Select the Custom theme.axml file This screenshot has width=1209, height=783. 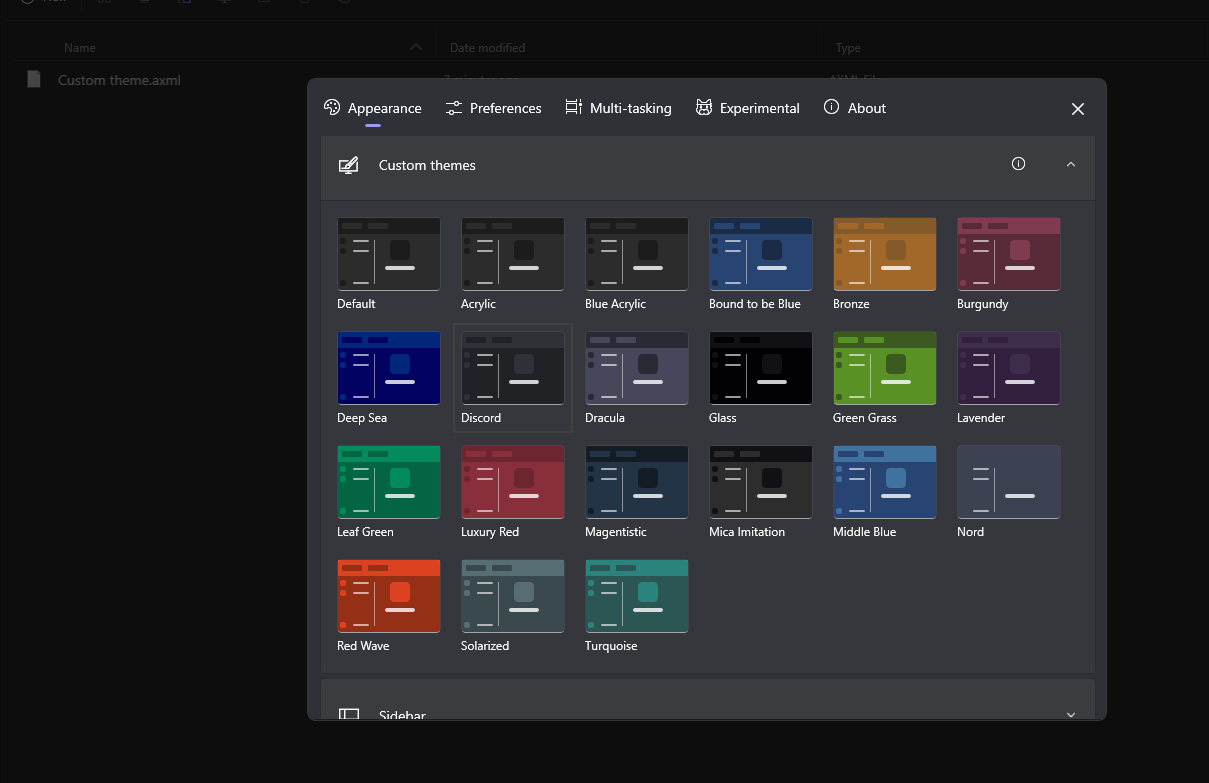tap(119, 80)
